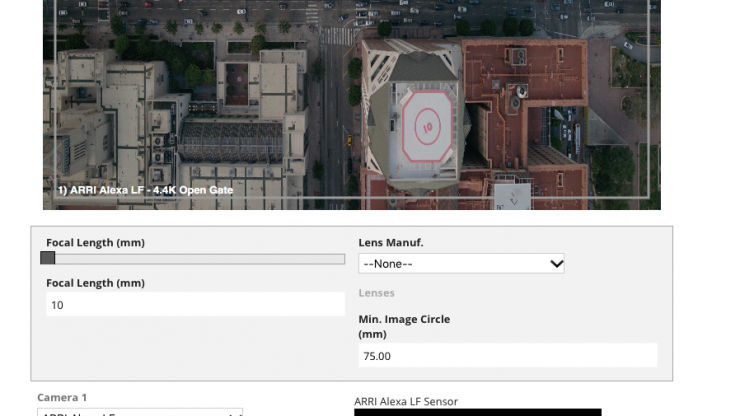Click the ARRI Alexa LF Sensor preview box
The image size is (740, 416).
click(x=477, y=412)
